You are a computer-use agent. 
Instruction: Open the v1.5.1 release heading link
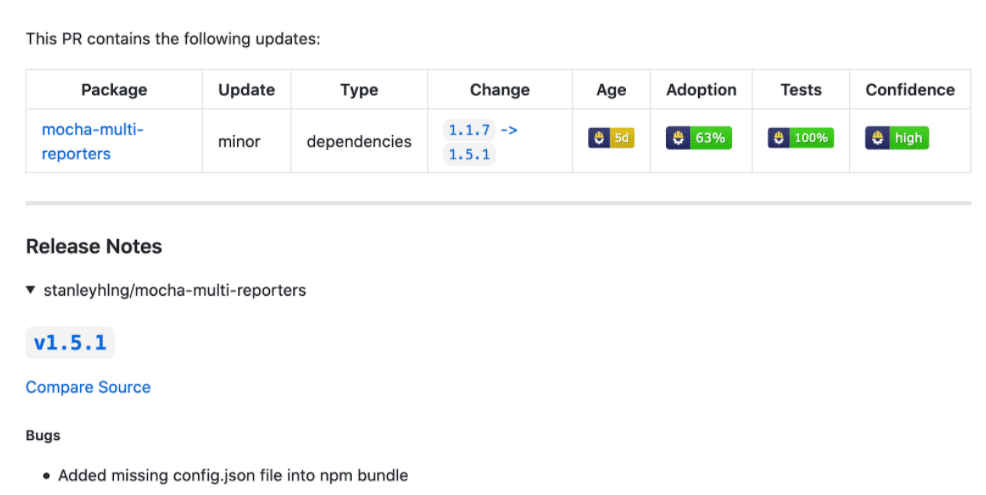[70, 343]
